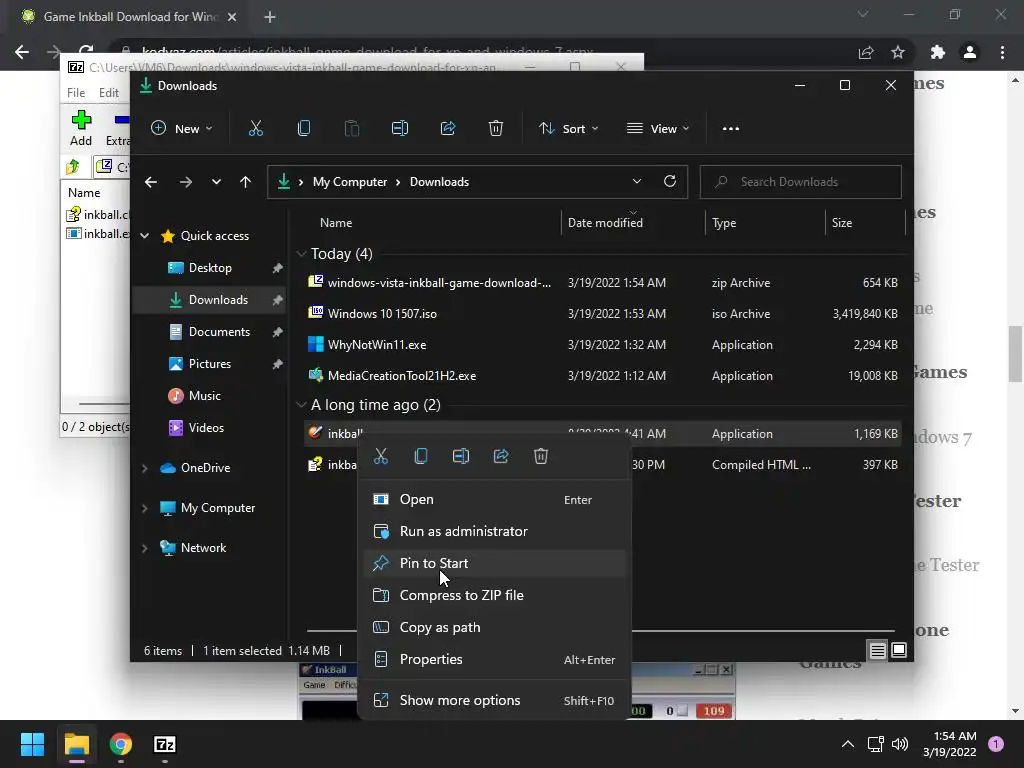The image size is (1024, 768).
Task: Click volume icon in system tray
Action: click(900, 744)
